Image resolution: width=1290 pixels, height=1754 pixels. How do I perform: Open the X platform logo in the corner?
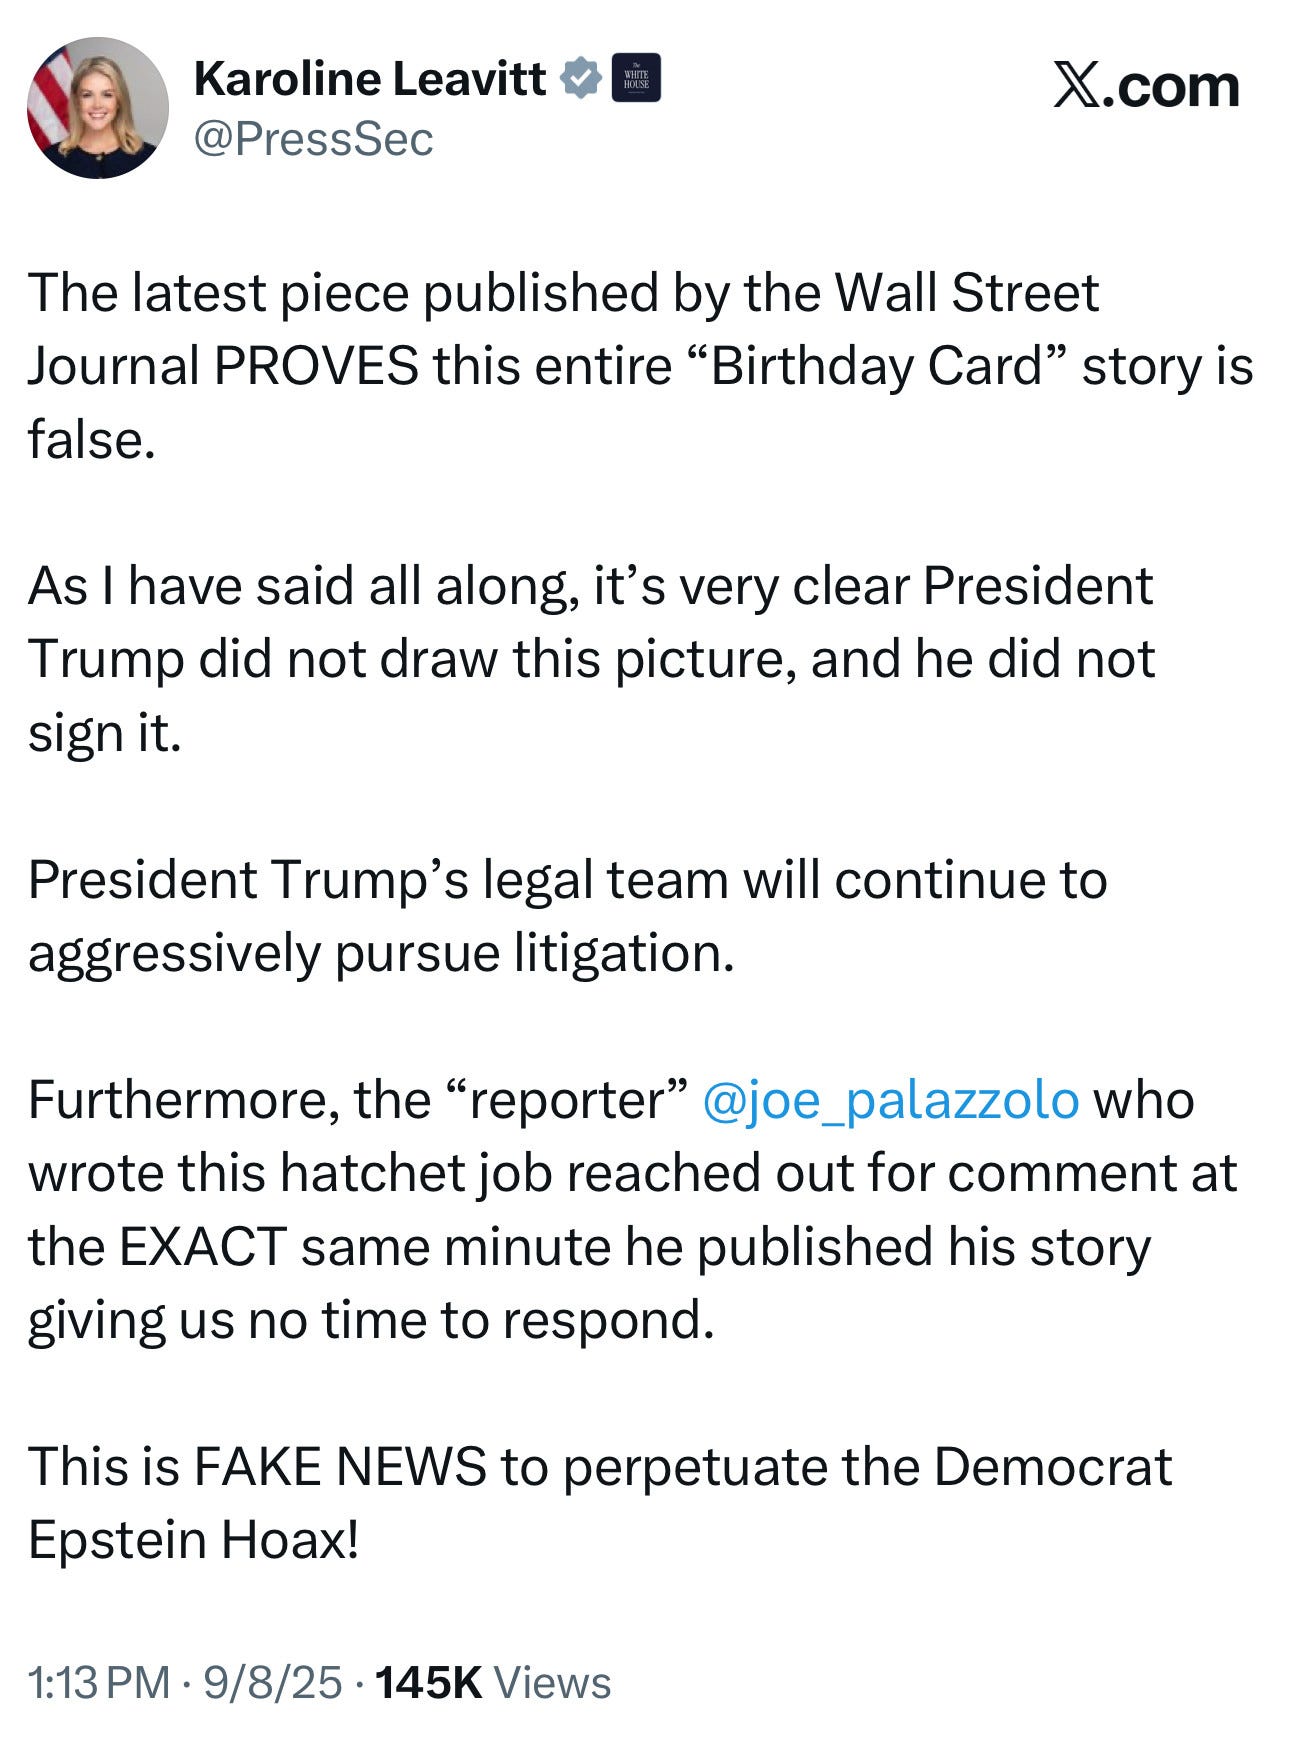coord(1076,83)
